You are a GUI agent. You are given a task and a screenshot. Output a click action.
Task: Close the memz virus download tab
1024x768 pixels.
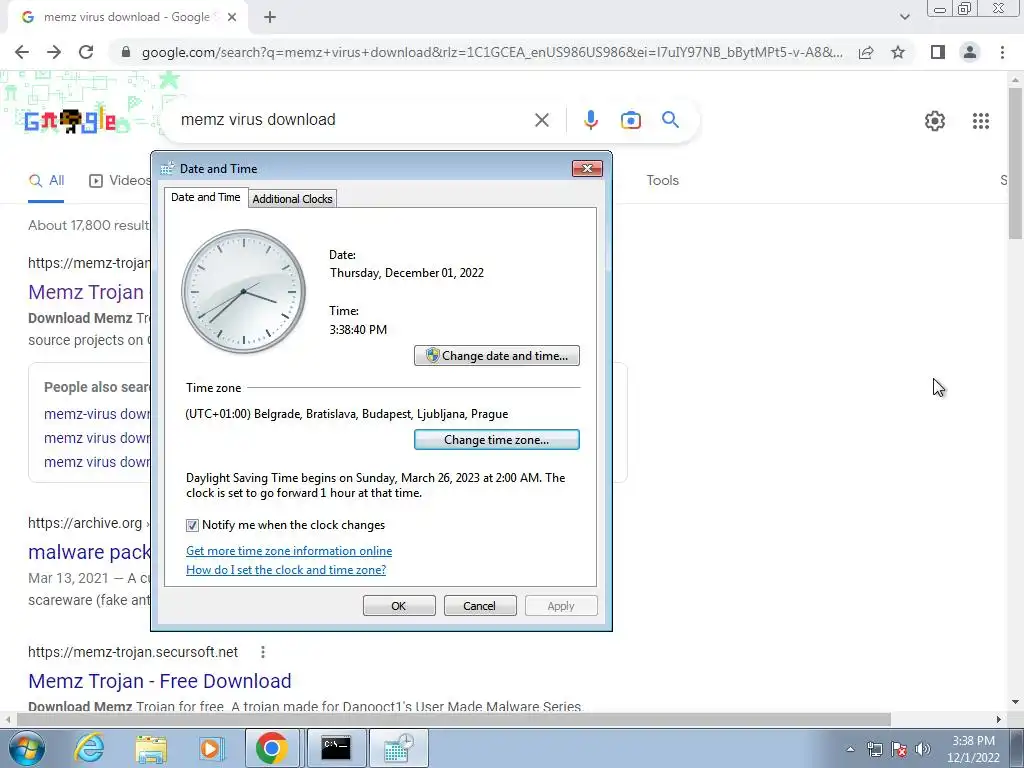click(x=232, y=17)
